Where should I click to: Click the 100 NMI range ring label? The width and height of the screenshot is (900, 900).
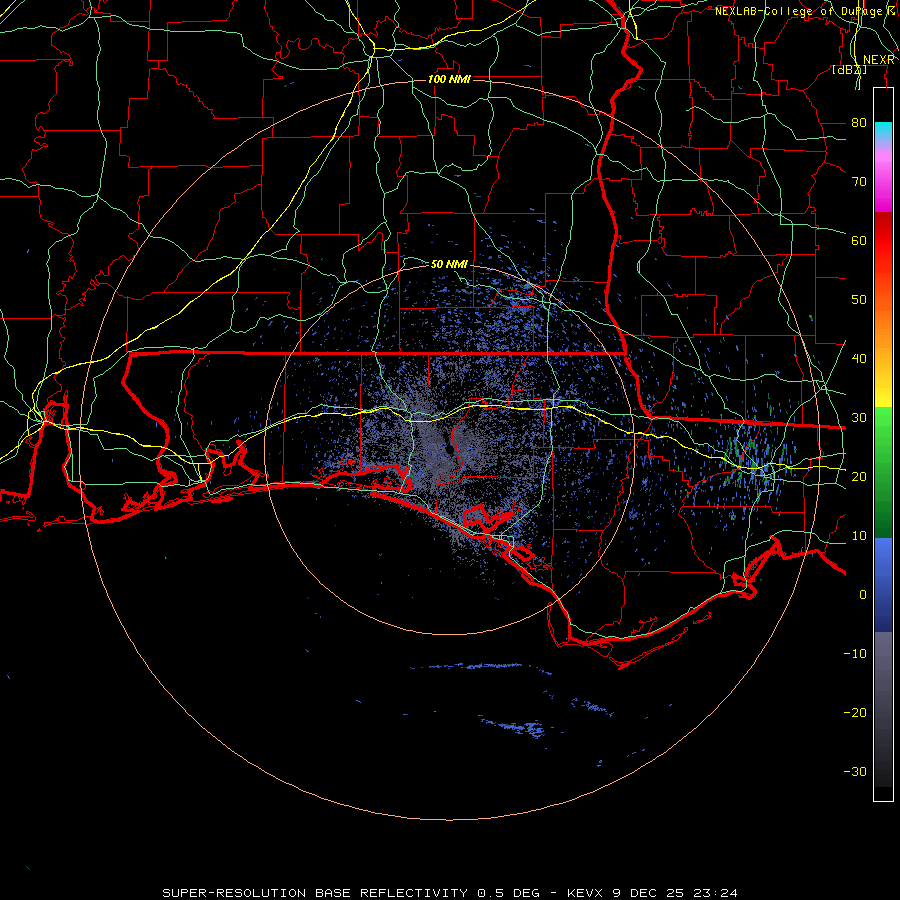coord(449,79)
